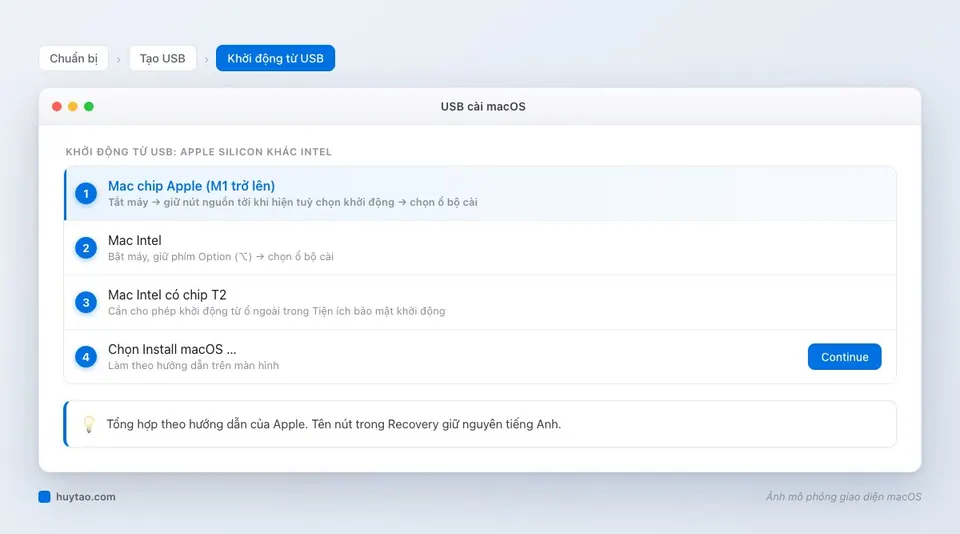Select the Khởi động từ USB tab

[276, 58]
